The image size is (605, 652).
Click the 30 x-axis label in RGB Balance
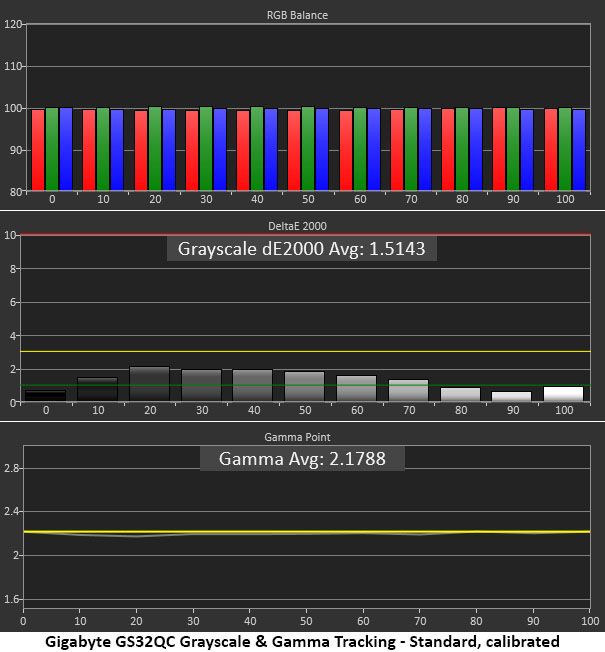[206, 199]
